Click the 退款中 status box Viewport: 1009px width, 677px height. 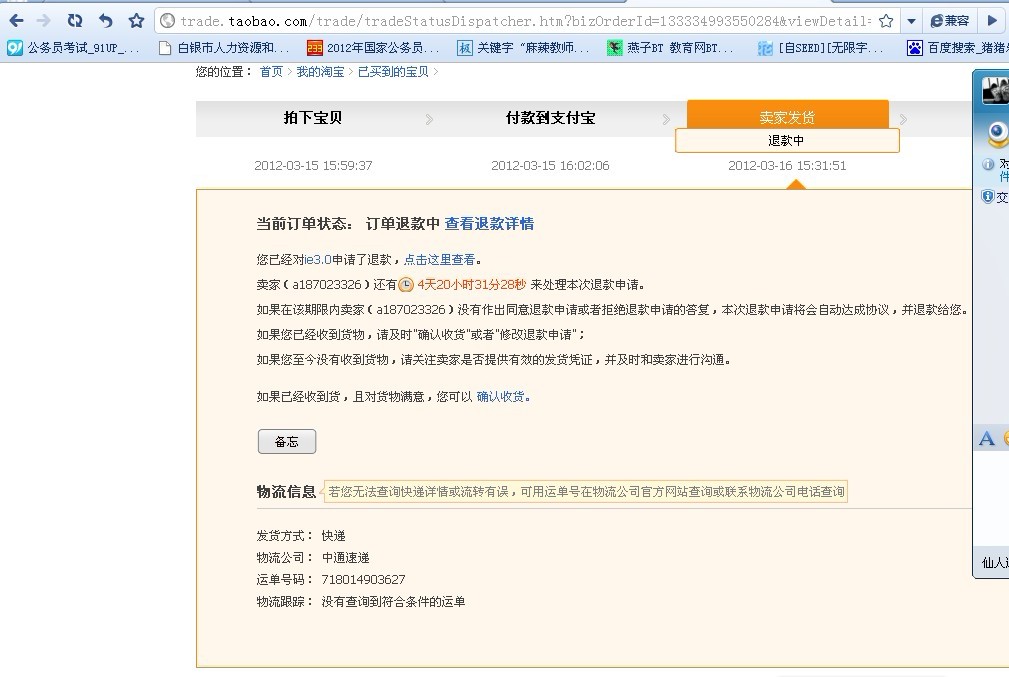tap(787, 140)
